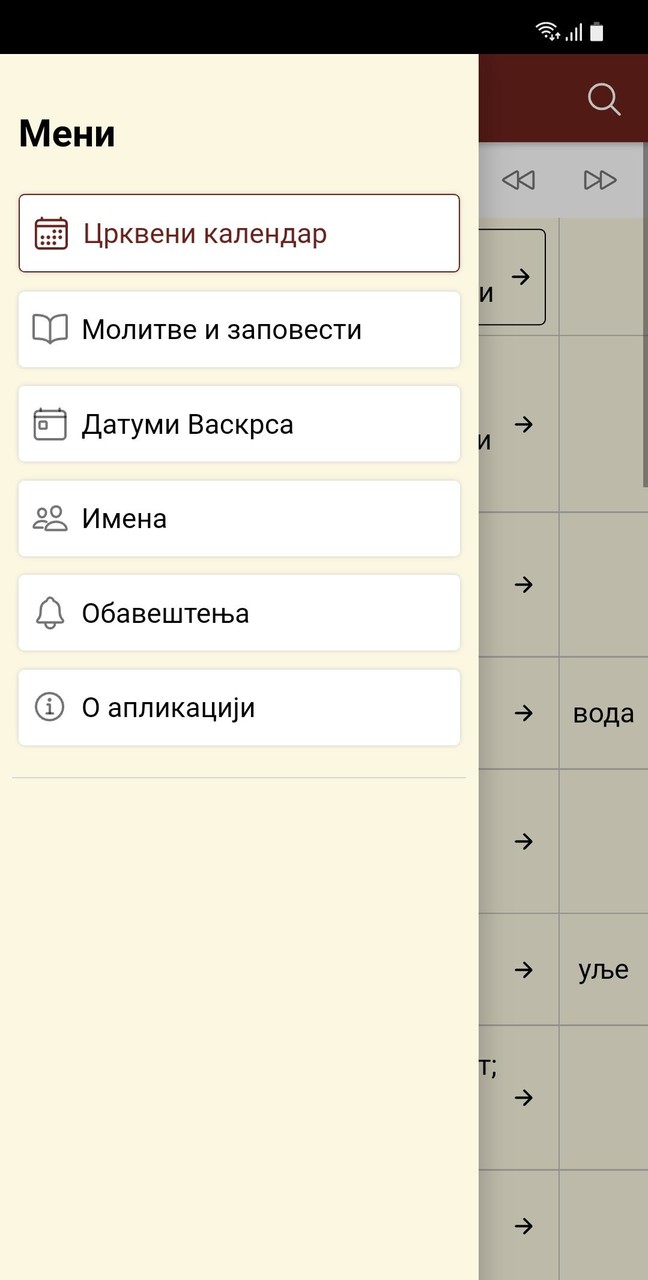The height and width of the screenshot is (1280, 648).
Task: Open the search using the magnifier icon
Action: click(x=604, y=99)
